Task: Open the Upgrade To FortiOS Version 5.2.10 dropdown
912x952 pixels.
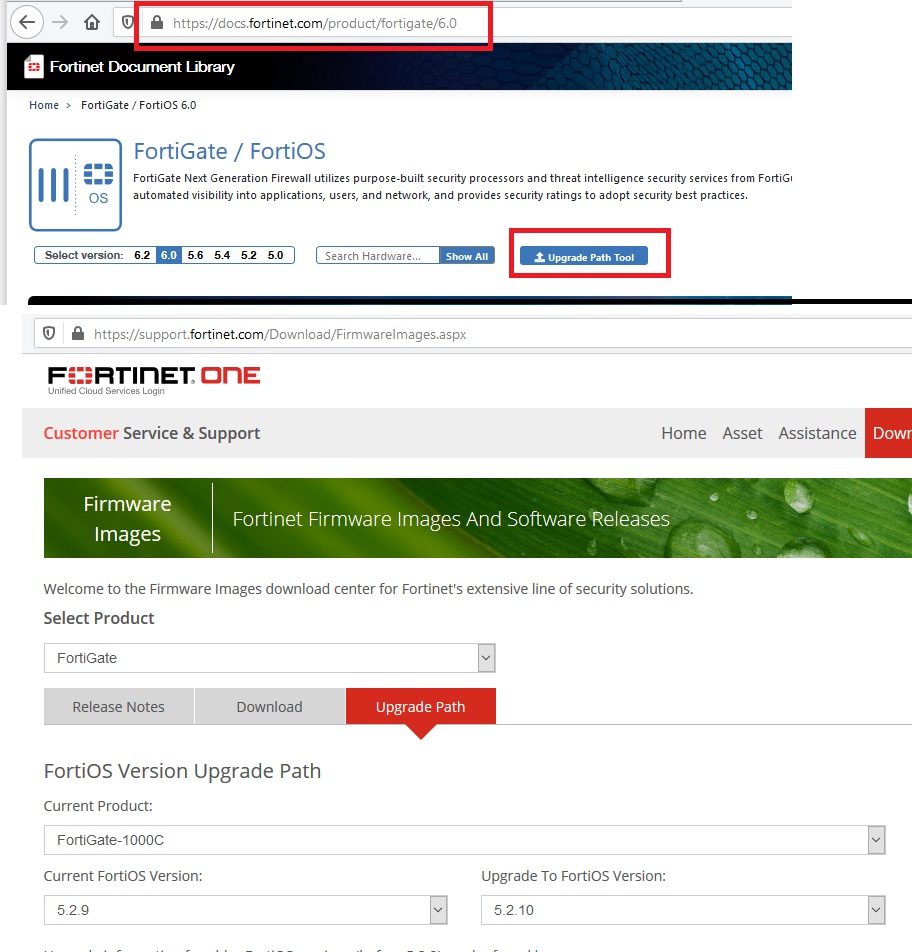Action: click(x=683, y=910)
